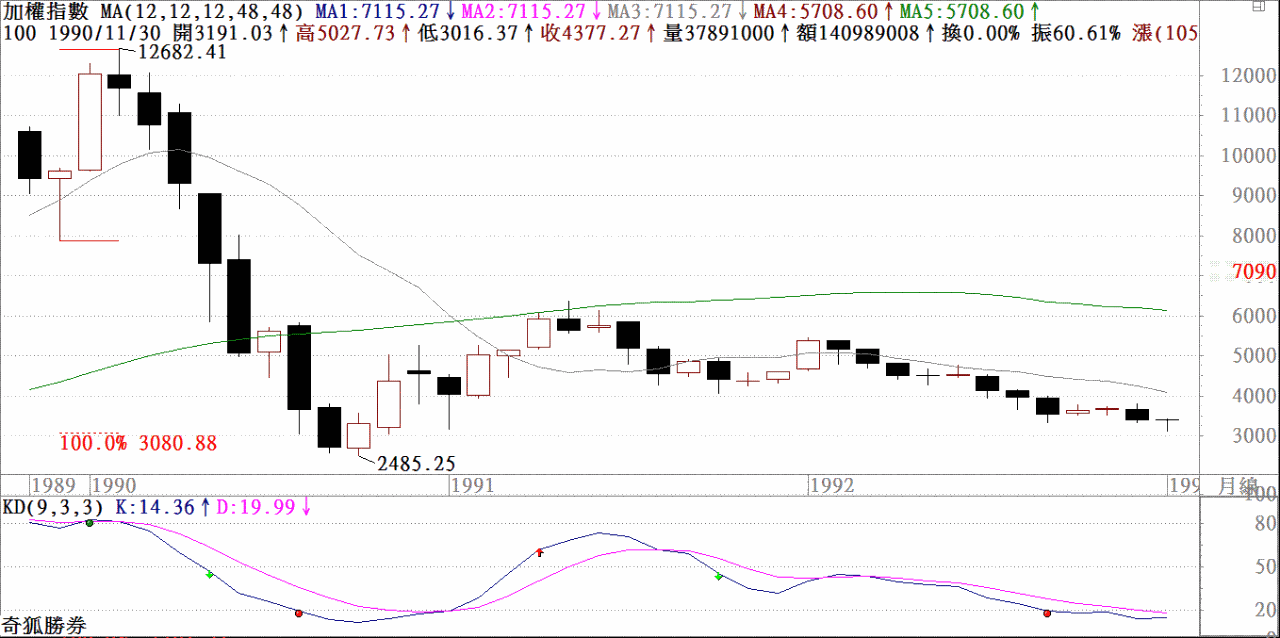Select the green arrow marker in late 1991
Screen dimensions: 1280x638
coord(718,577)
